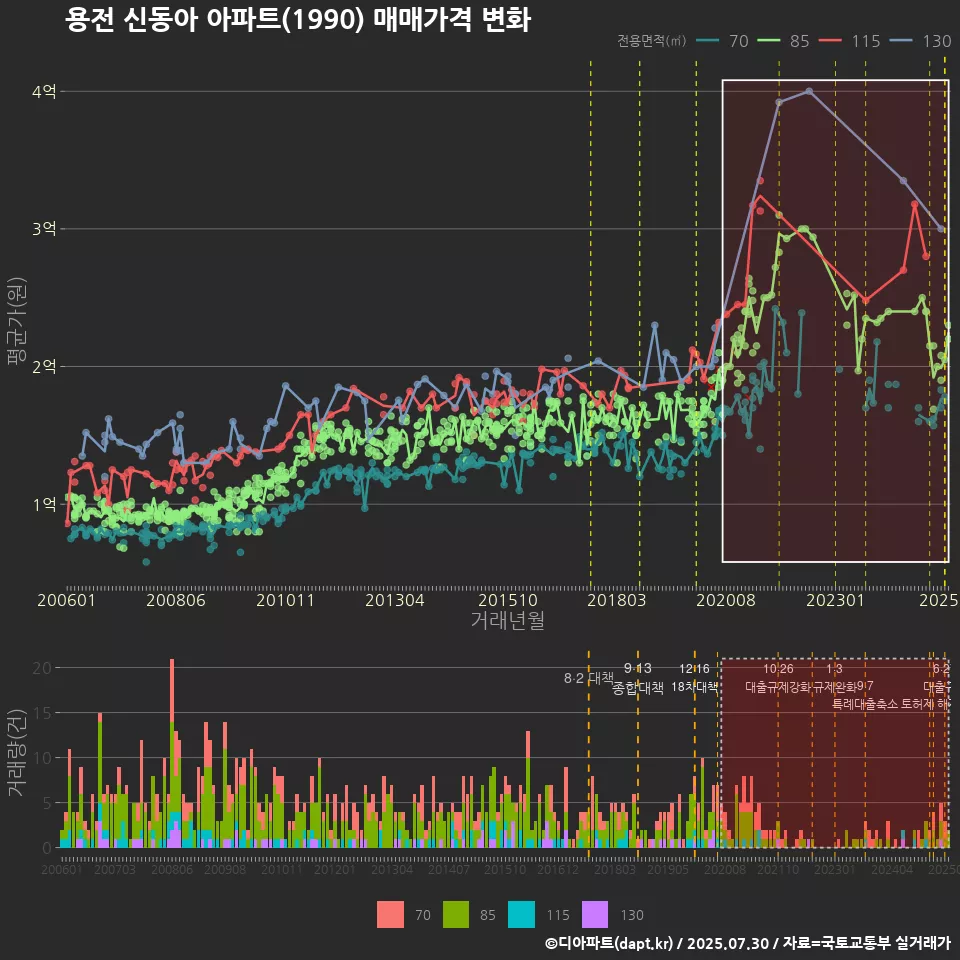Click the 9·13 종합대책 policy annotation
Viewport: 960px width, 960px height.
click(x=638, y=678)
